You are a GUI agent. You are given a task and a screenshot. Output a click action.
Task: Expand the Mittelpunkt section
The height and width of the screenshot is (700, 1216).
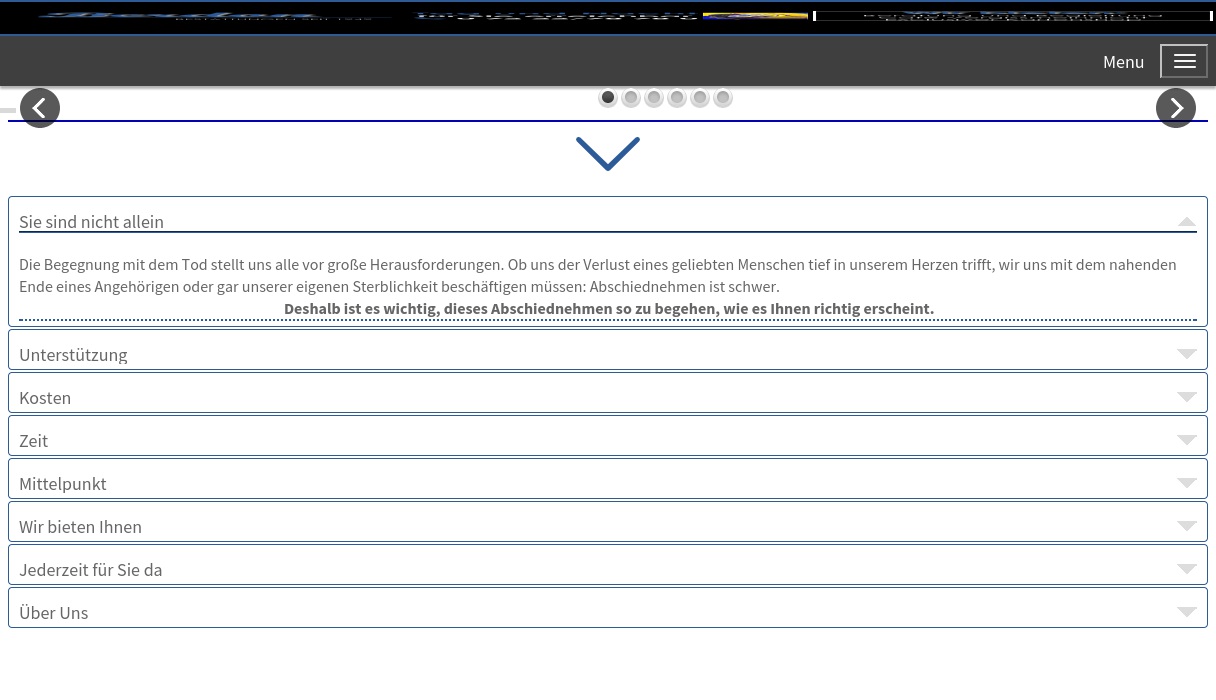tap(62, 484)
